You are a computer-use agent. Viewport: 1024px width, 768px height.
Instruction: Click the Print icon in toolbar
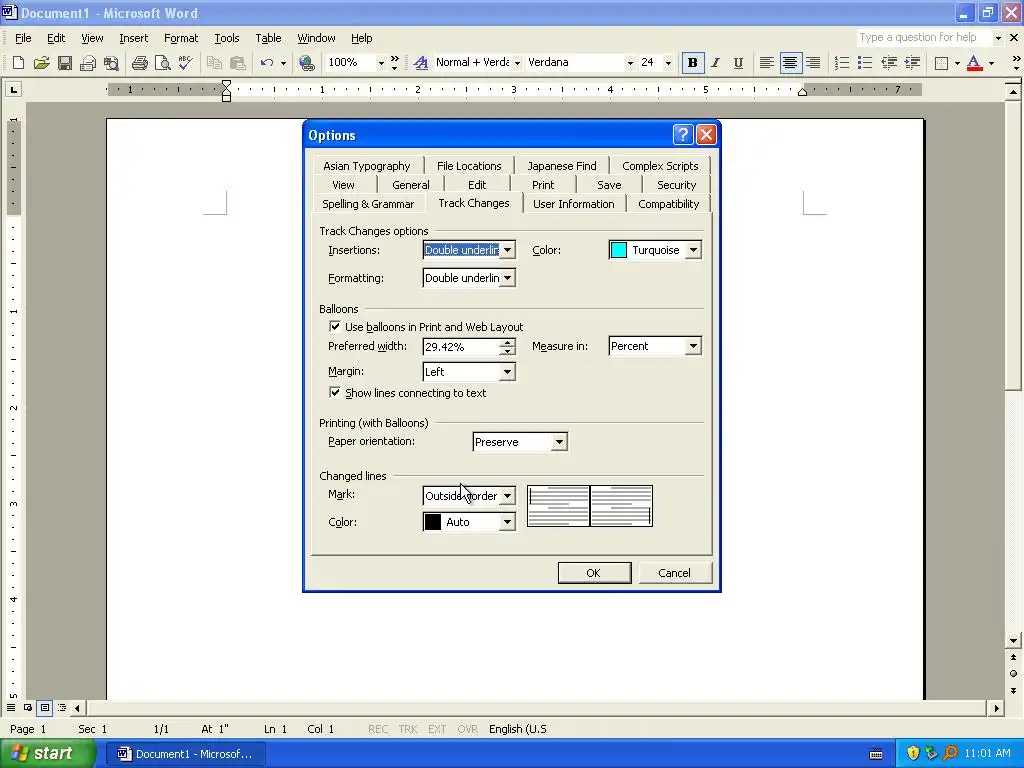139,63
